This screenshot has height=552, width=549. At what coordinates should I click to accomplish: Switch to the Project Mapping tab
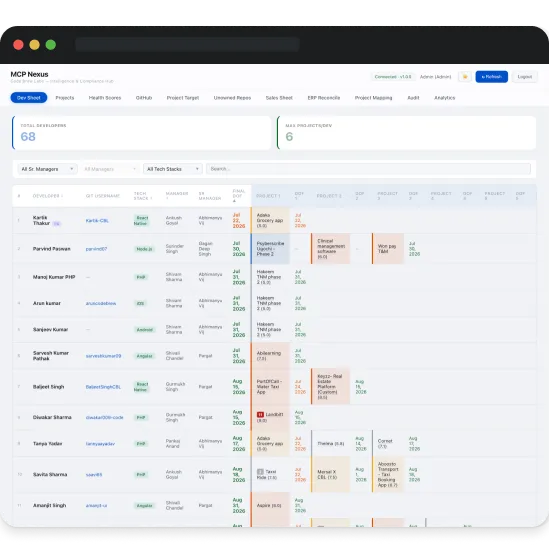click(373, 98)
